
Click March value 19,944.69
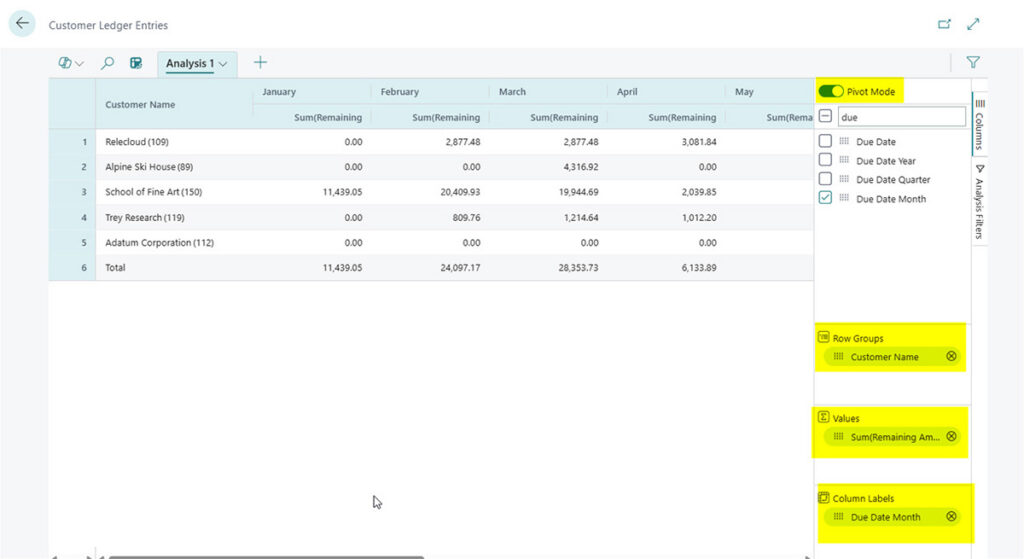point(578,192)
